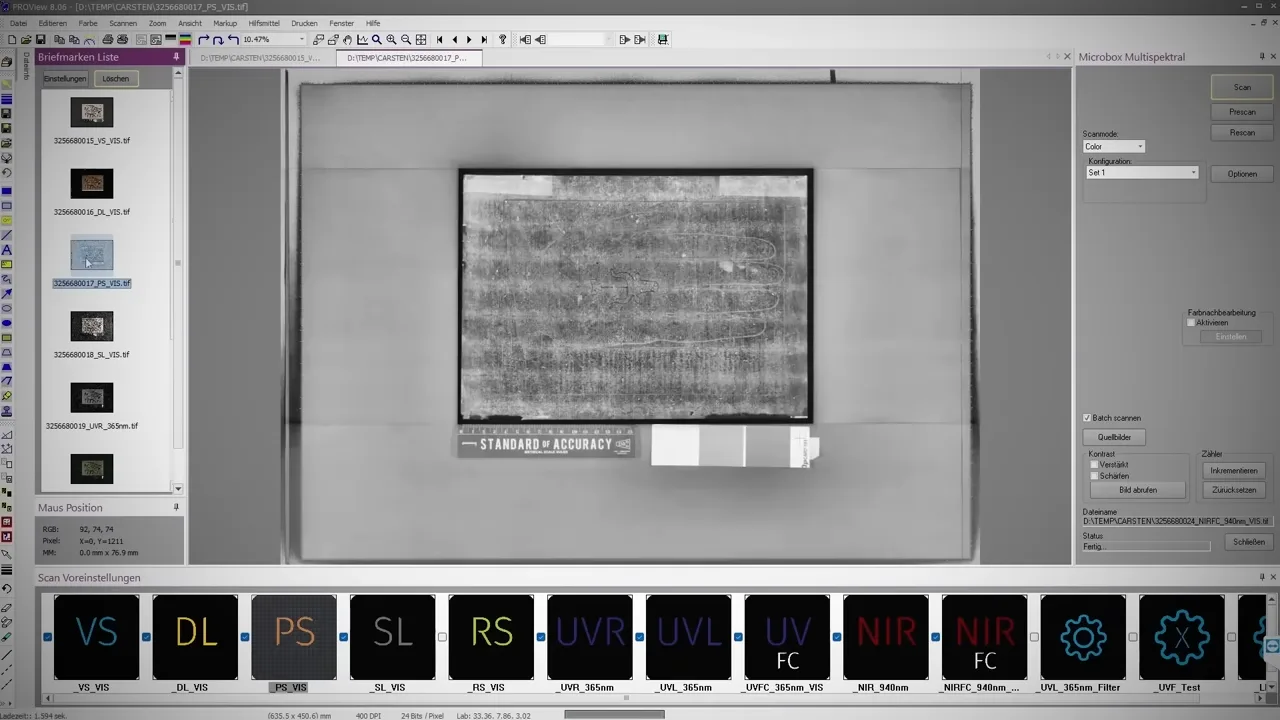The image size is (1280, 720).
Task: Enable the Schärfen contrast checkbox
Action: point(1094,476)
